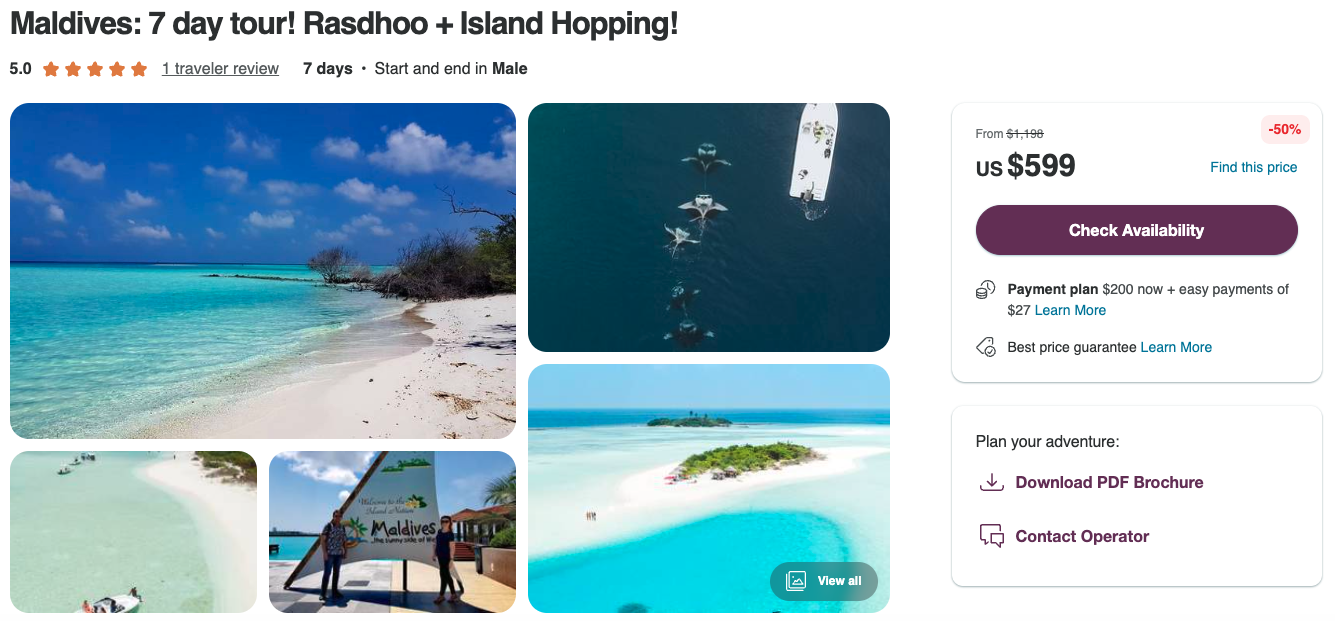Click the Check Availability button
This screenshot has width=1335, height=621.
[1136, 230]
